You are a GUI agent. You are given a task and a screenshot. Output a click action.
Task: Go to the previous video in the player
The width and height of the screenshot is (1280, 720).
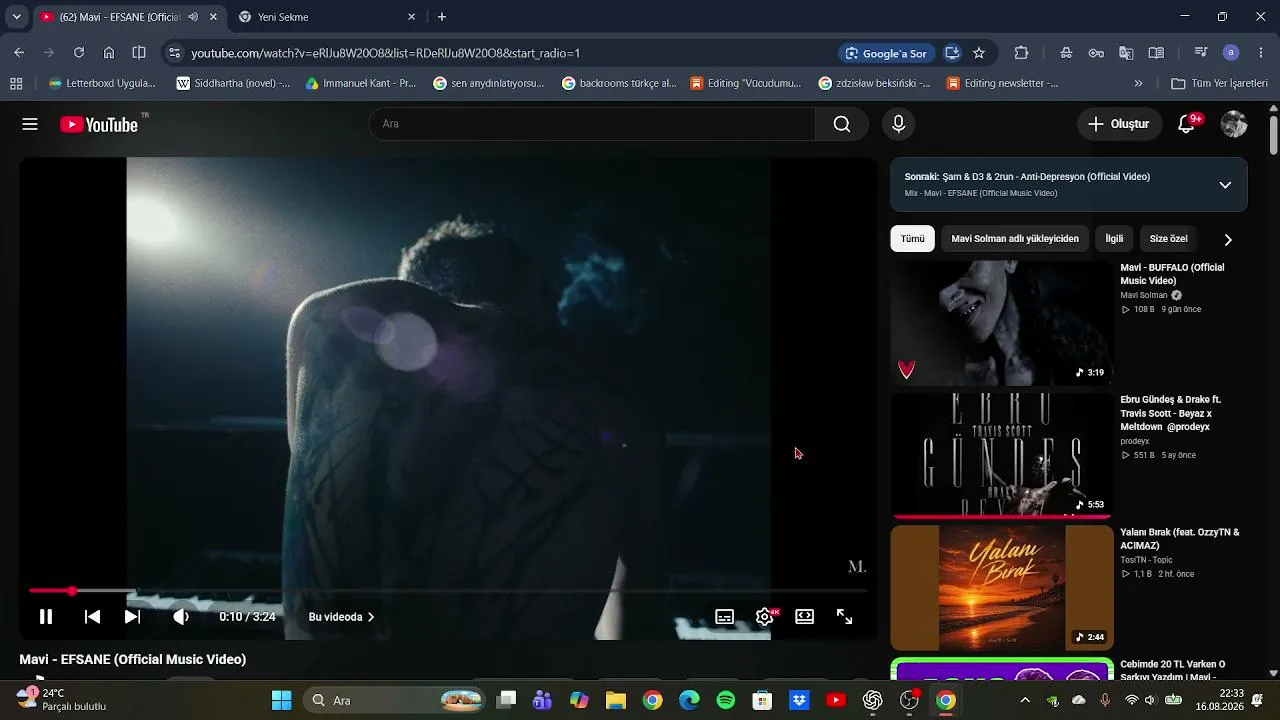pos(92,617)
